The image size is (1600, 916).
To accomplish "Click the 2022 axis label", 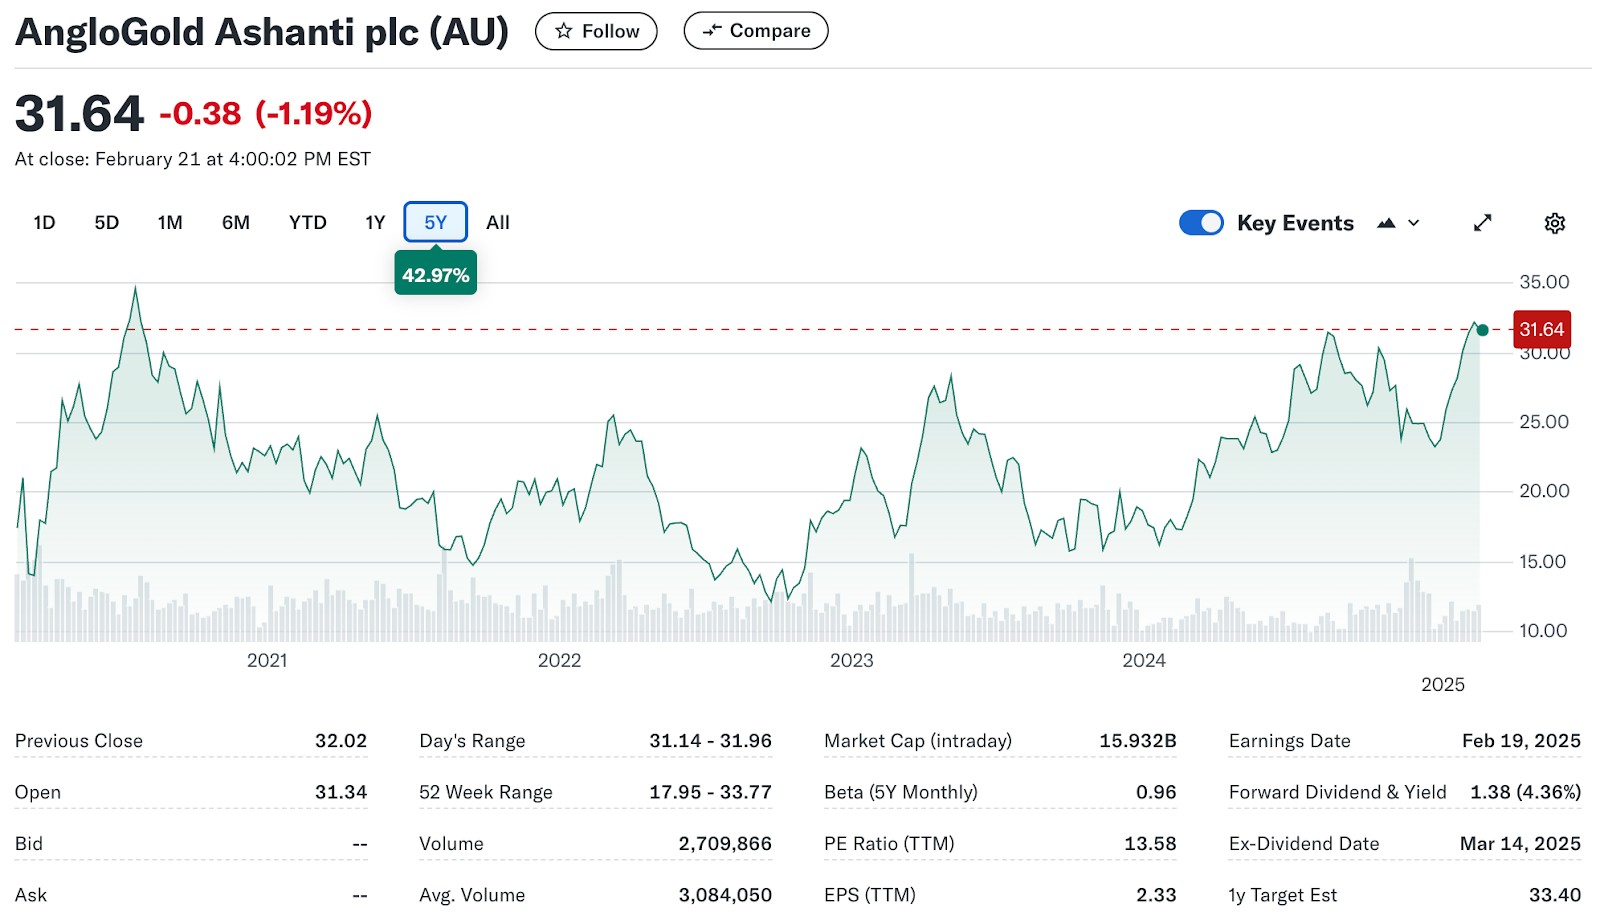I will (559, 660).
